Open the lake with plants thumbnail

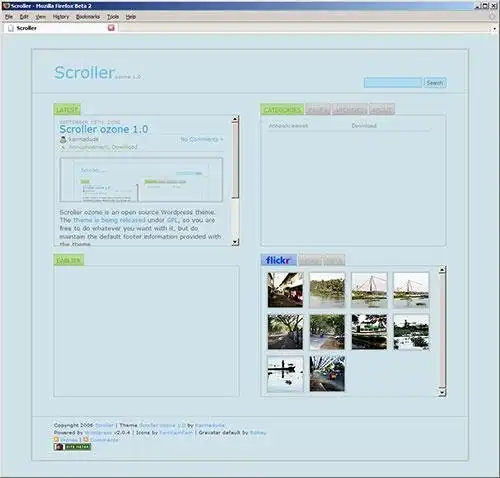[411, 332]
